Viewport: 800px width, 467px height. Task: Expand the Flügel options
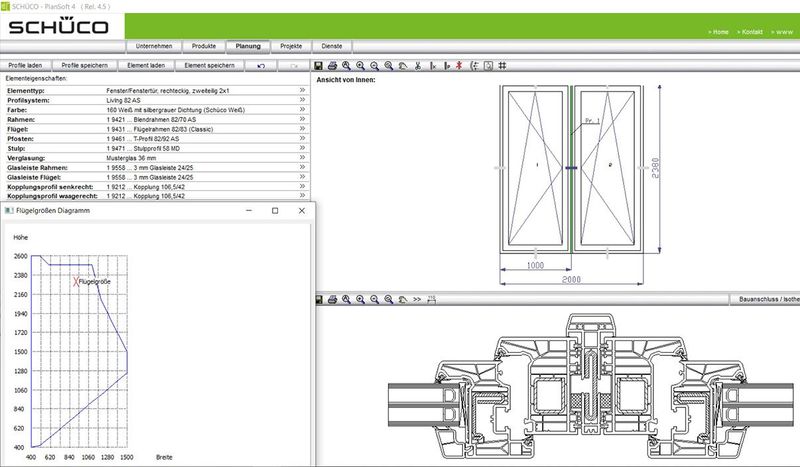click(x=302, y=128)
